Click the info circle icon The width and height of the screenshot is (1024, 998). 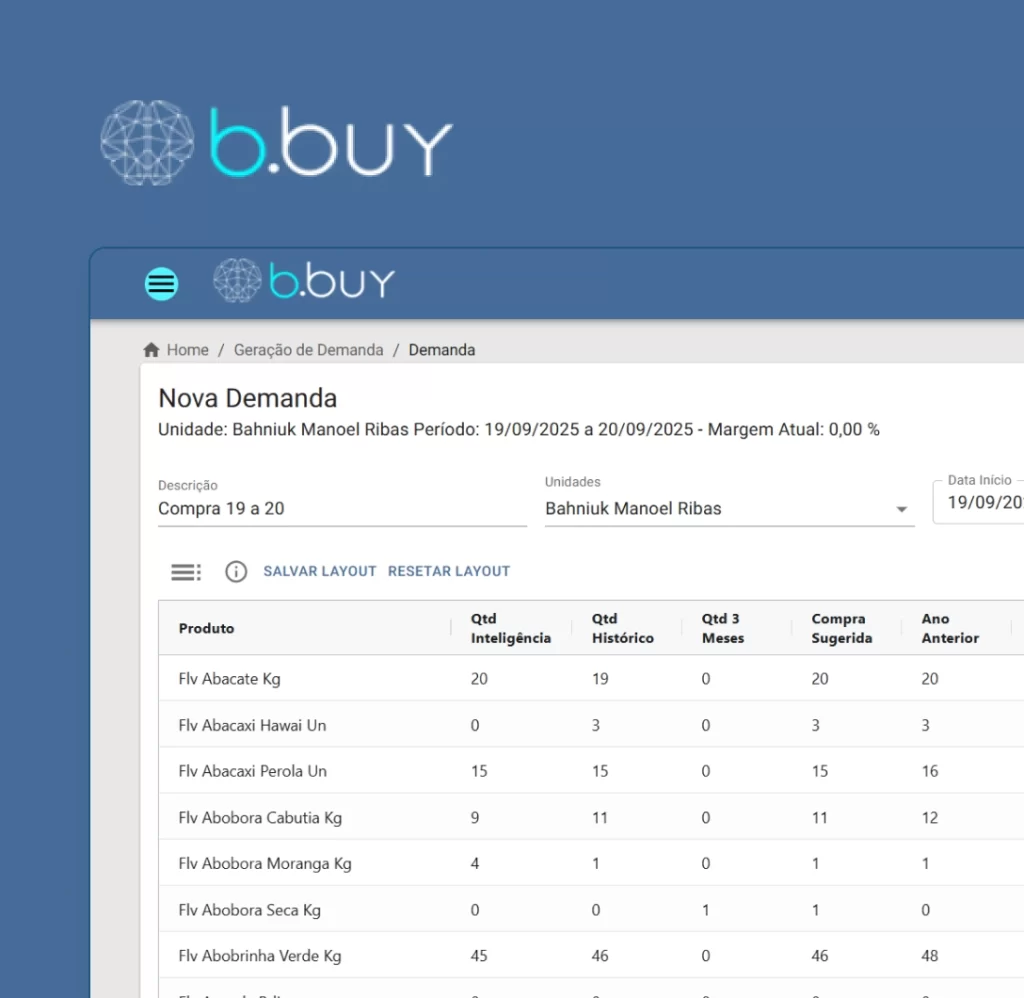click(x=236, y=572)
